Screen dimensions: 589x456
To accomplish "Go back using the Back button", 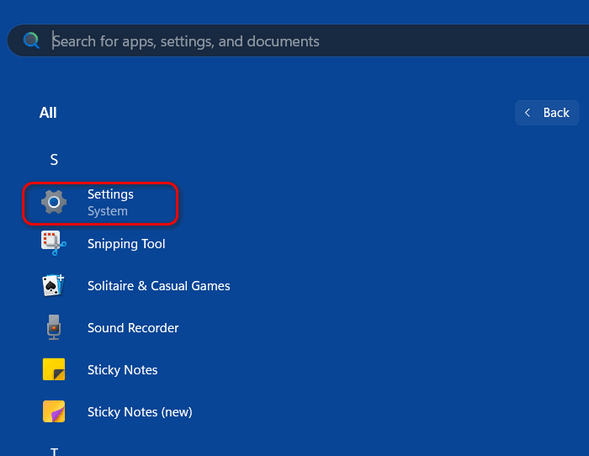I will click(x=547, y=113).
